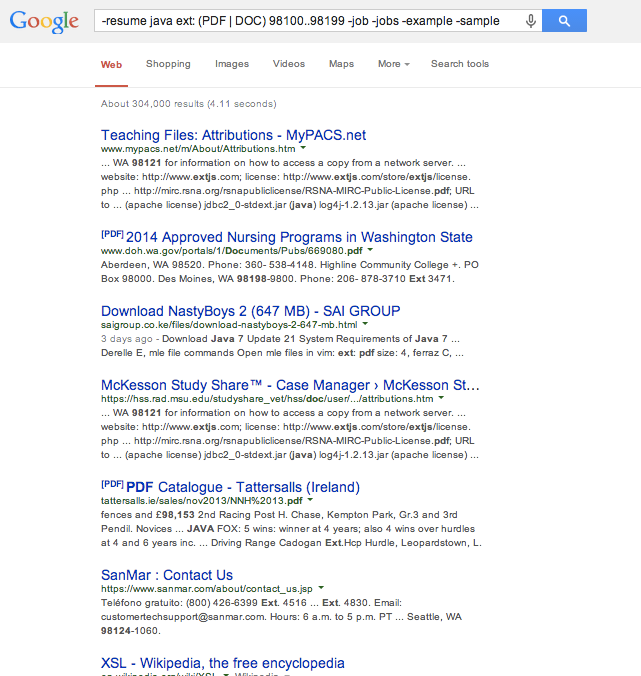Screen dimensions: 641x676
Task: Click the '3 days ago' date in NastyBoys snippet
Action: (126, 339)
